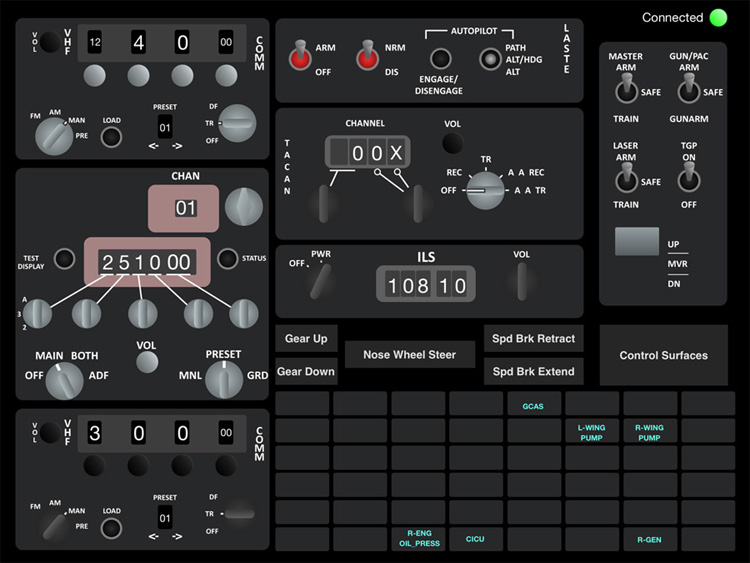Click the green Connected status indicator
This screenshot has width=750, height=563.
tap(718, 18)
